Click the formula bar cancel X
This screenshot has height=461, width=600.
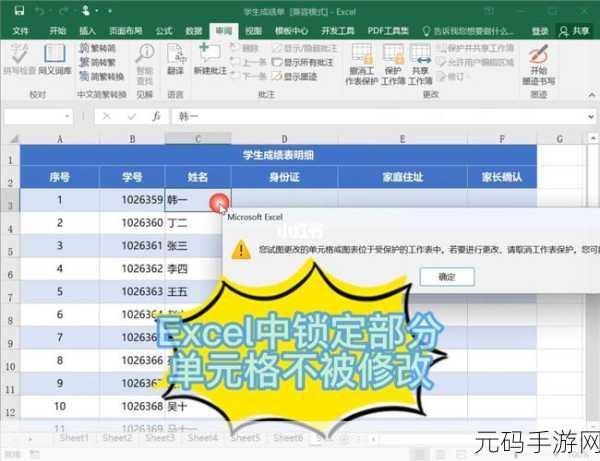tap(107, 116)
